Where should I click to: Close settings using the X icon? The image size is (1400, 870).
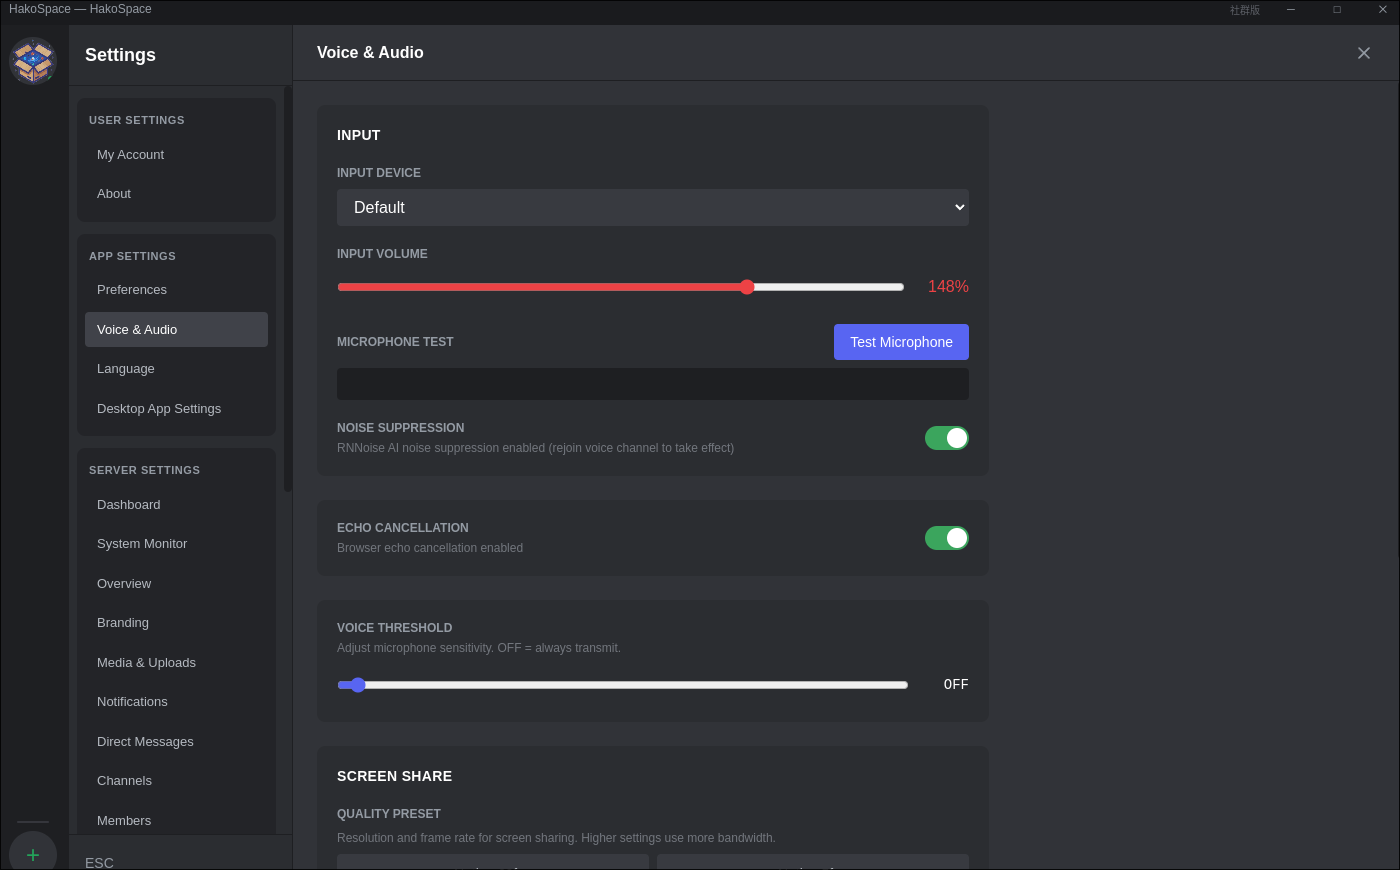[x=1363, y=52]
